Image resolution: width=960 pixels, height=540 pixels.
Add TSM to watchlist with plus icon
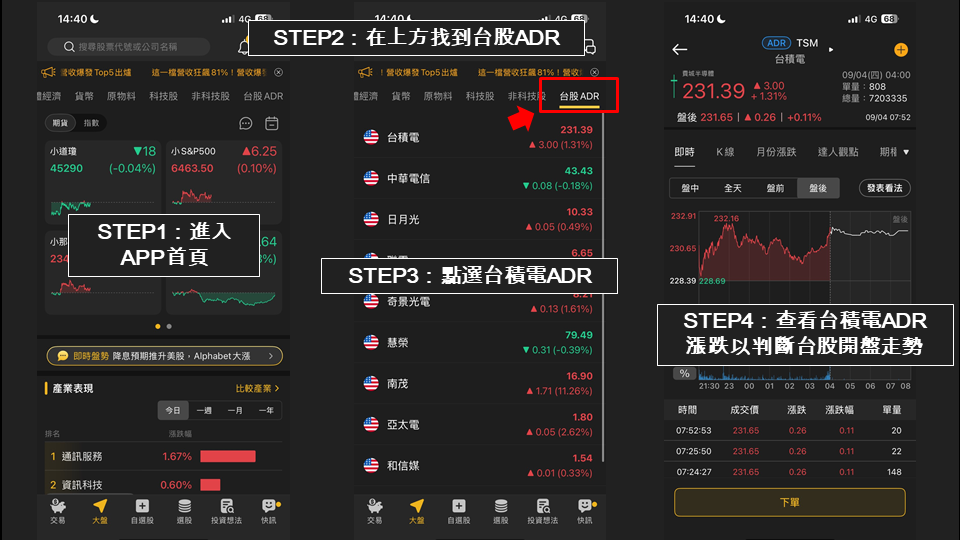point(901,50)
